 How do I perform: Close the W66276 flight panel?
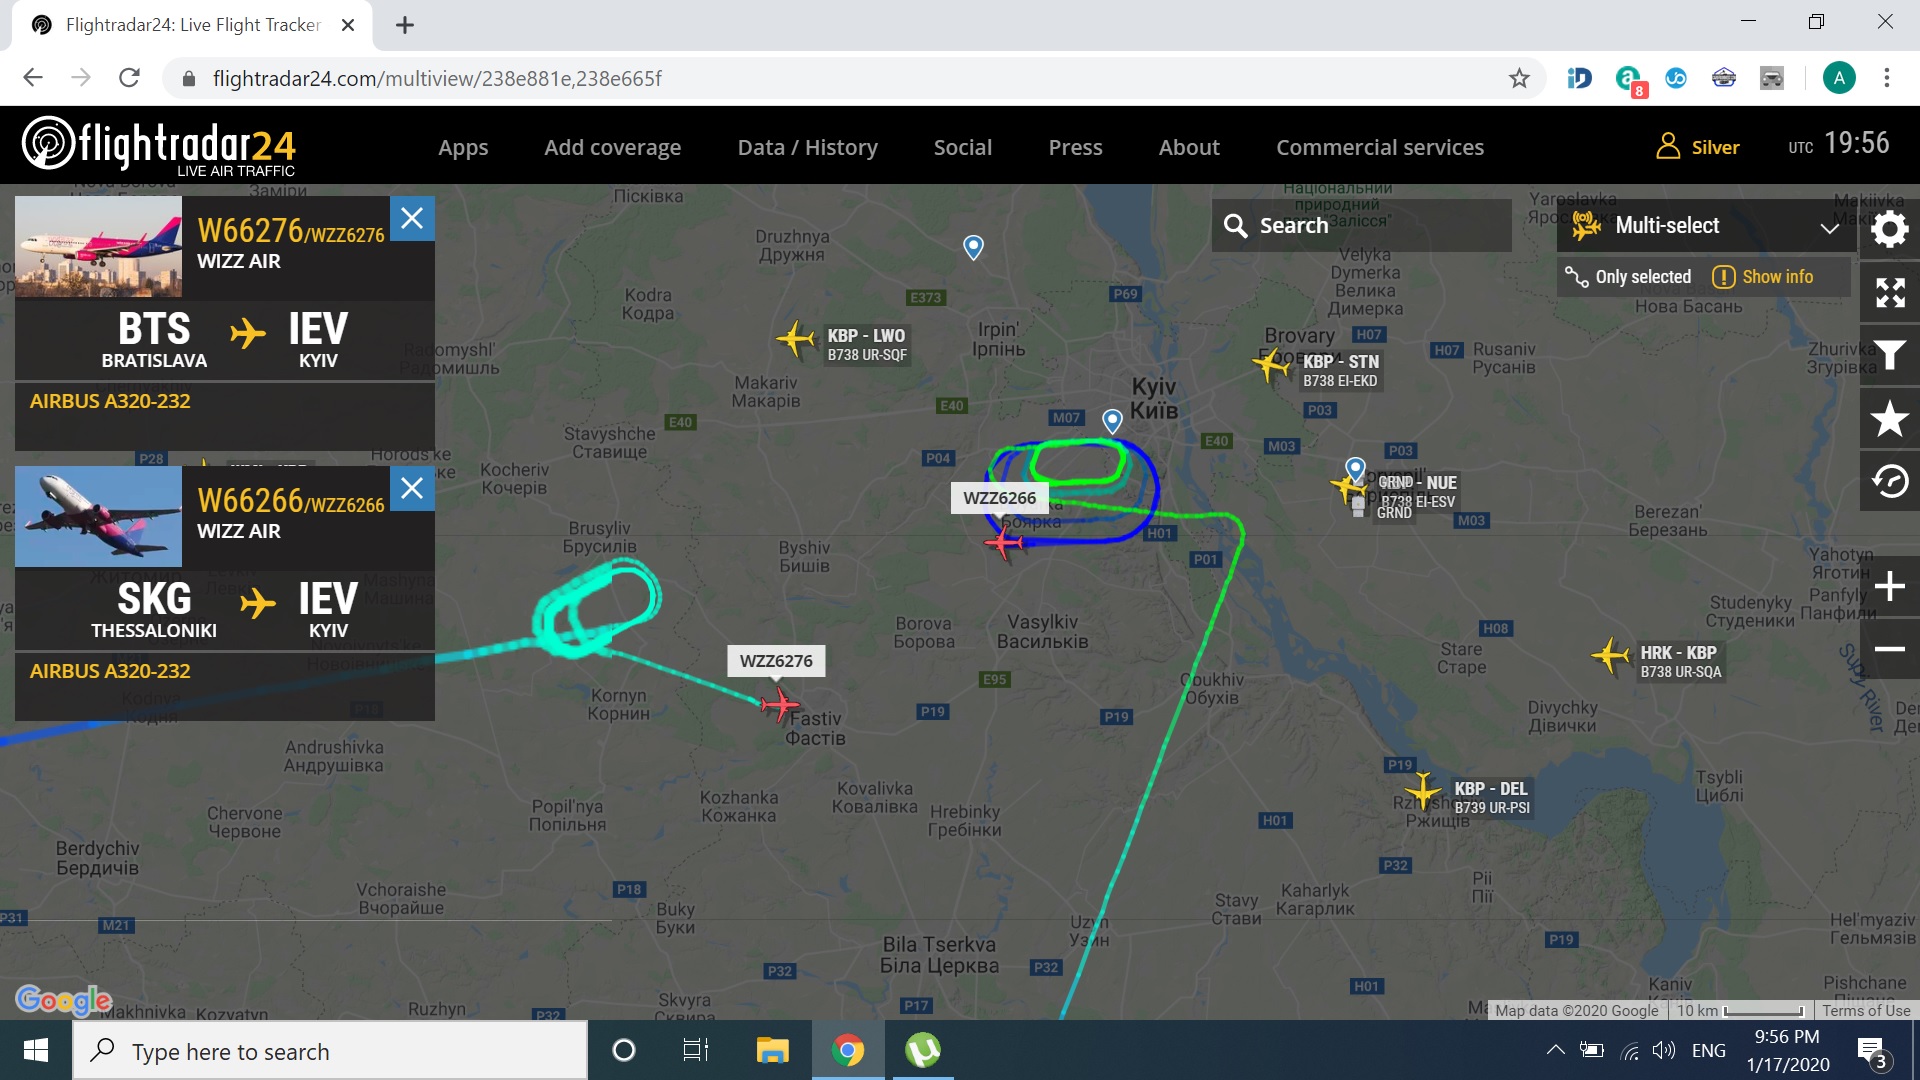pos(412,218)
